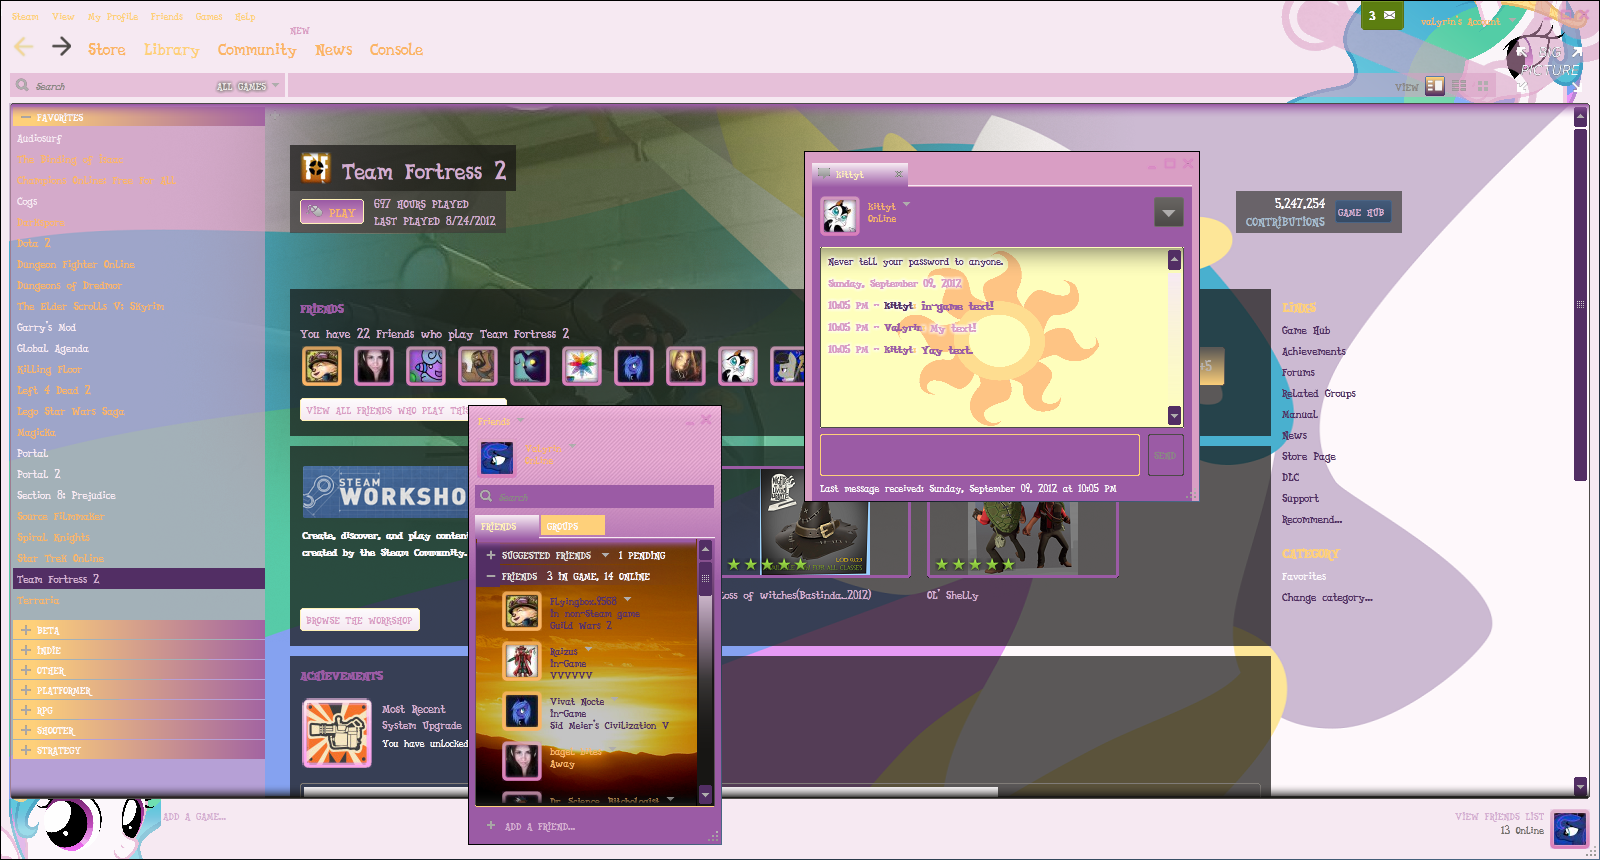Open the My Profile menu
The image size is (1600, 860).
(113, 17)
